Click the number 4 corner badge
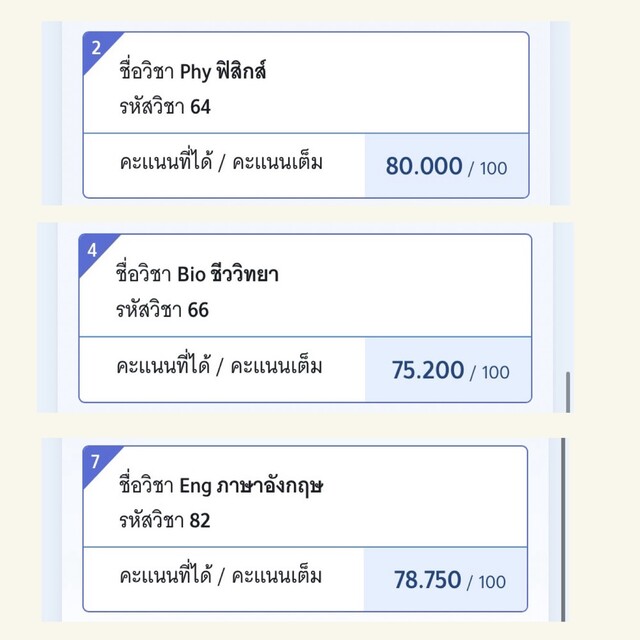This screenshot has width=640, height=640. [92, 250]
